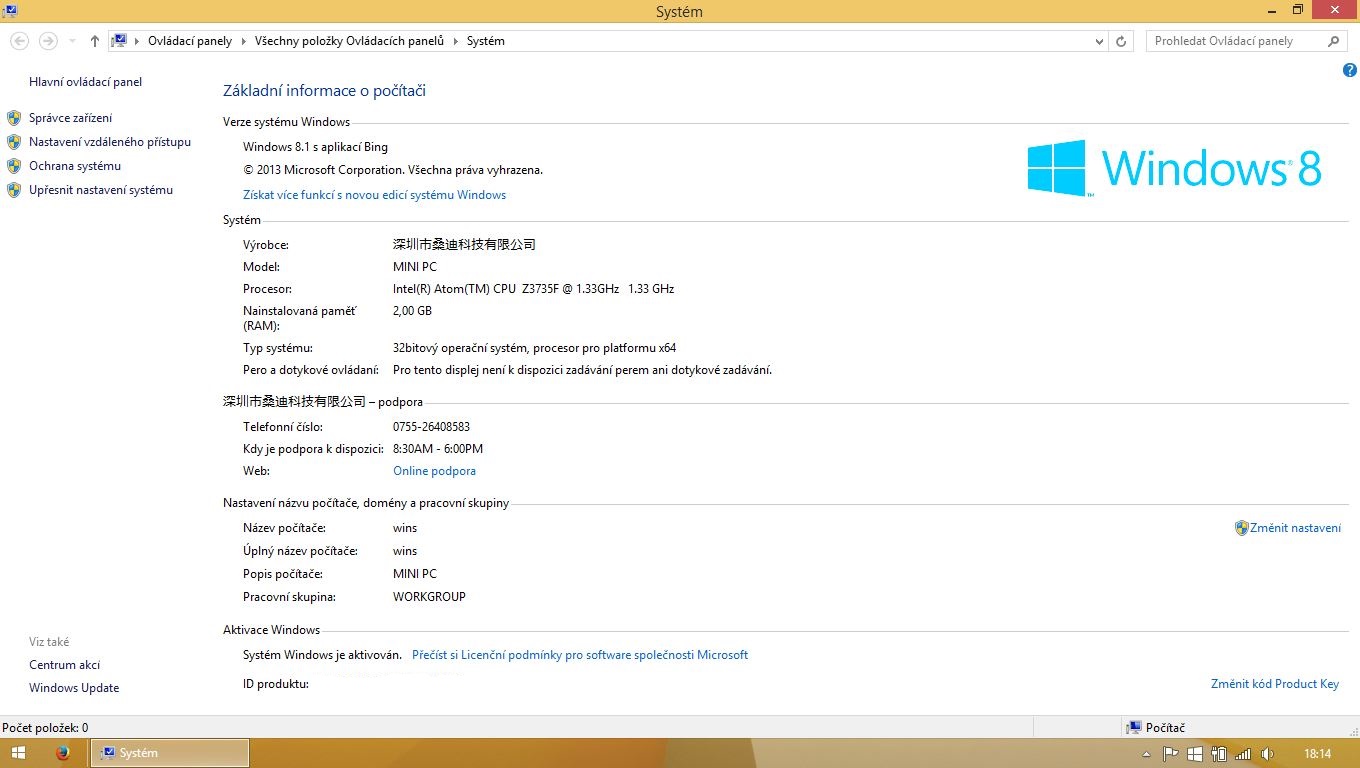Refresh the page with the refresh icon
Image resolution: width=1360 pixels, height=768 pixels.
click(1121, 41)
